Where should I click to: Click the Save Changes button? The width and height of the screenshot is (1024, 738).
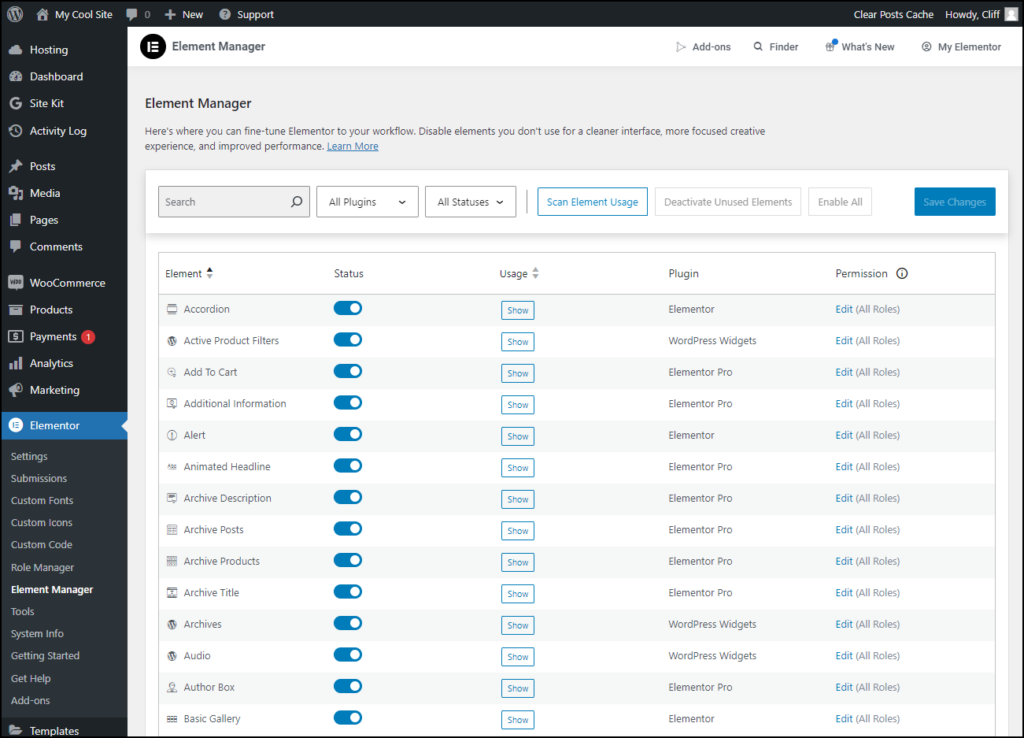click(954, 201)
